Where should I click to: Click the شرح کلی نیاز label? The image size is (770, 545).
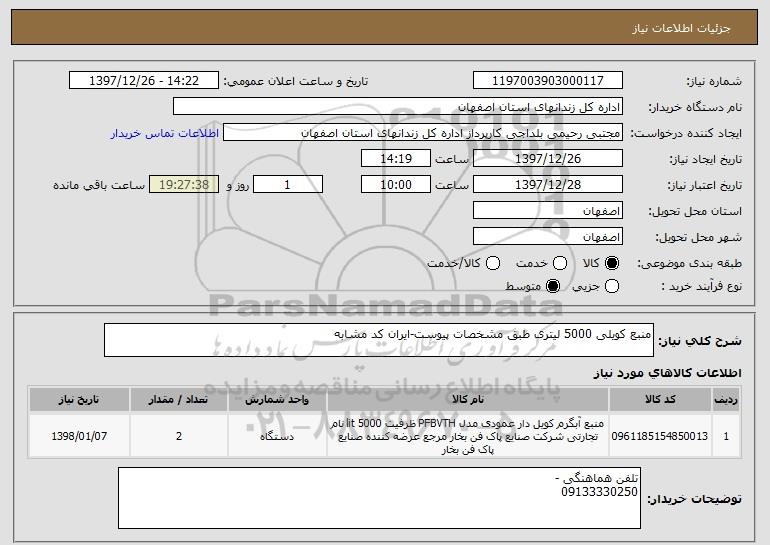tap(700, 341)
